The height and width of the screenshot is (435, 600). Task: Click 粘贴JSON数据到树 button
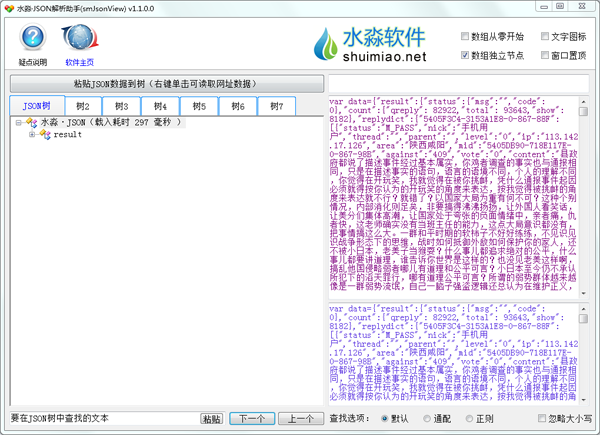click(165, 83)
